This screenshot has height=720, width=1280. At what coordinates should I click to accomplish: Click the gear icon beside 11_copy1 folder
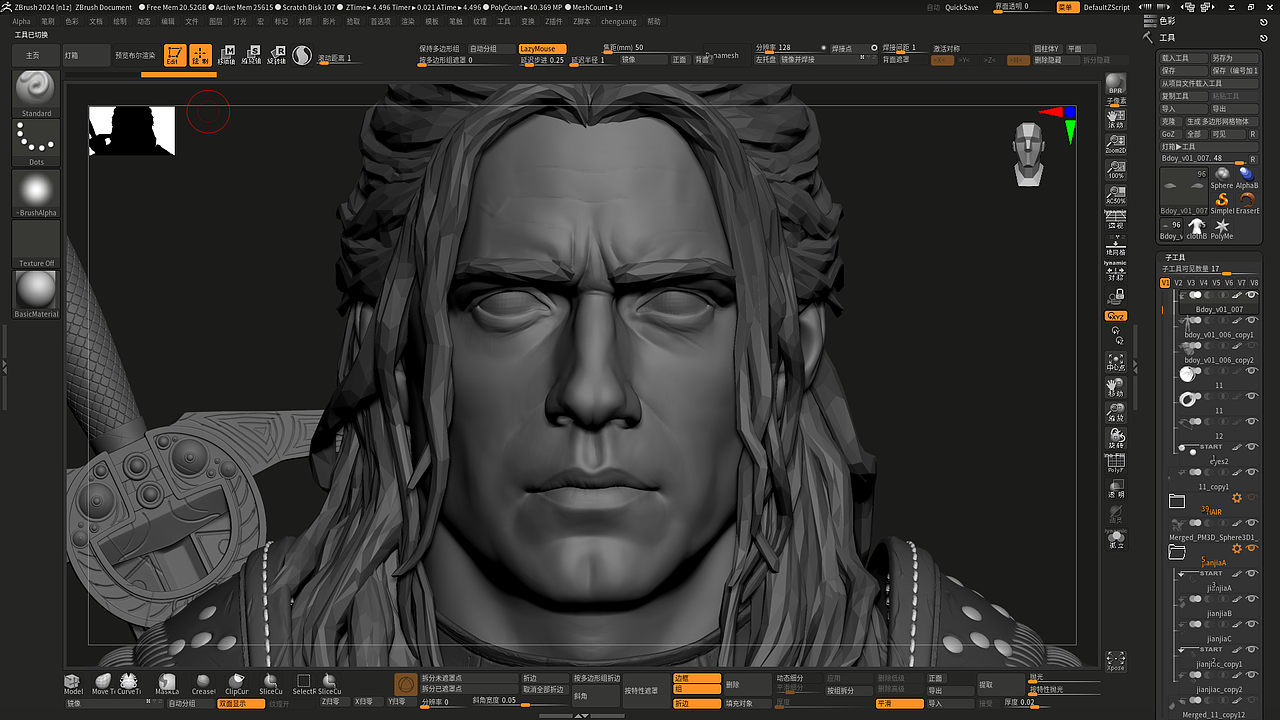1237,498
